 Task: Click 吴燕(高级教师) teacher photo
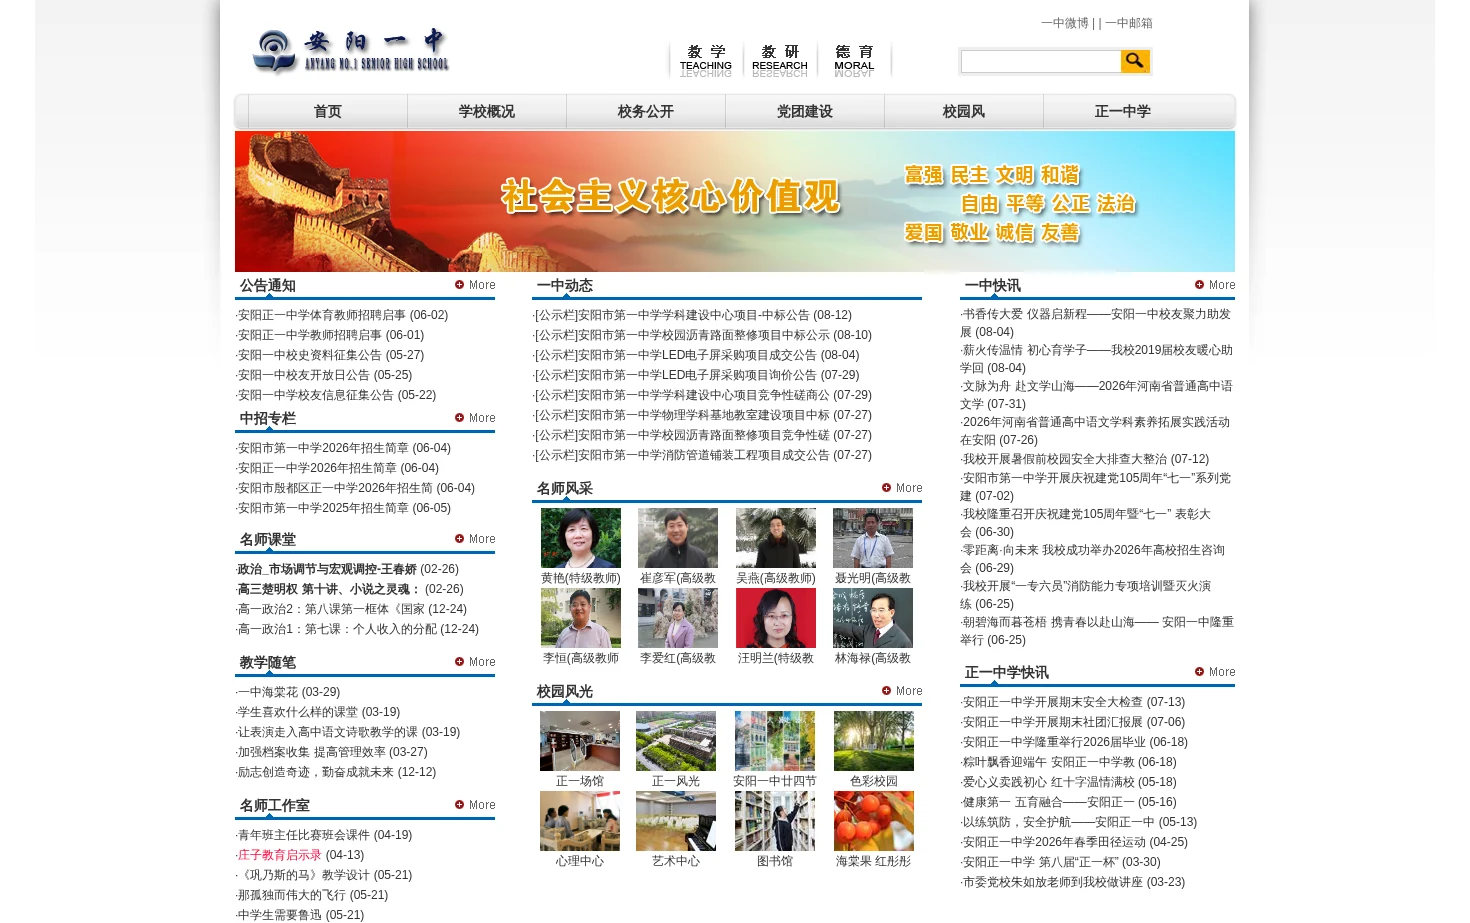tap(776, 538)
